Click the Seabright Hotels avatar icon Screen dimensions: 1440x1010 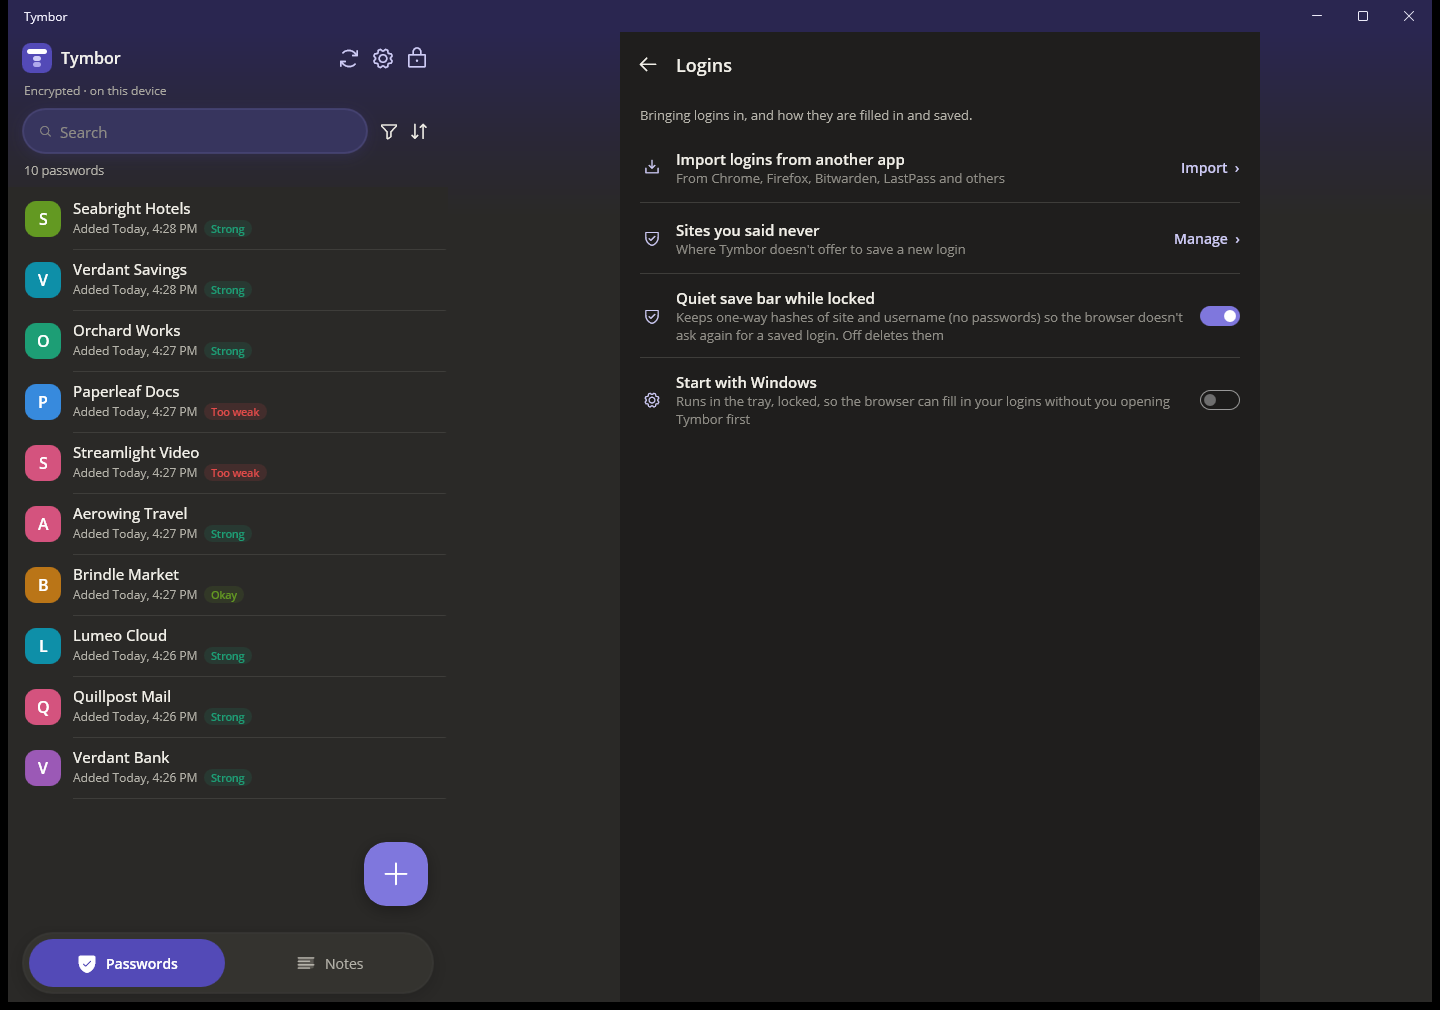click(43, 219)
